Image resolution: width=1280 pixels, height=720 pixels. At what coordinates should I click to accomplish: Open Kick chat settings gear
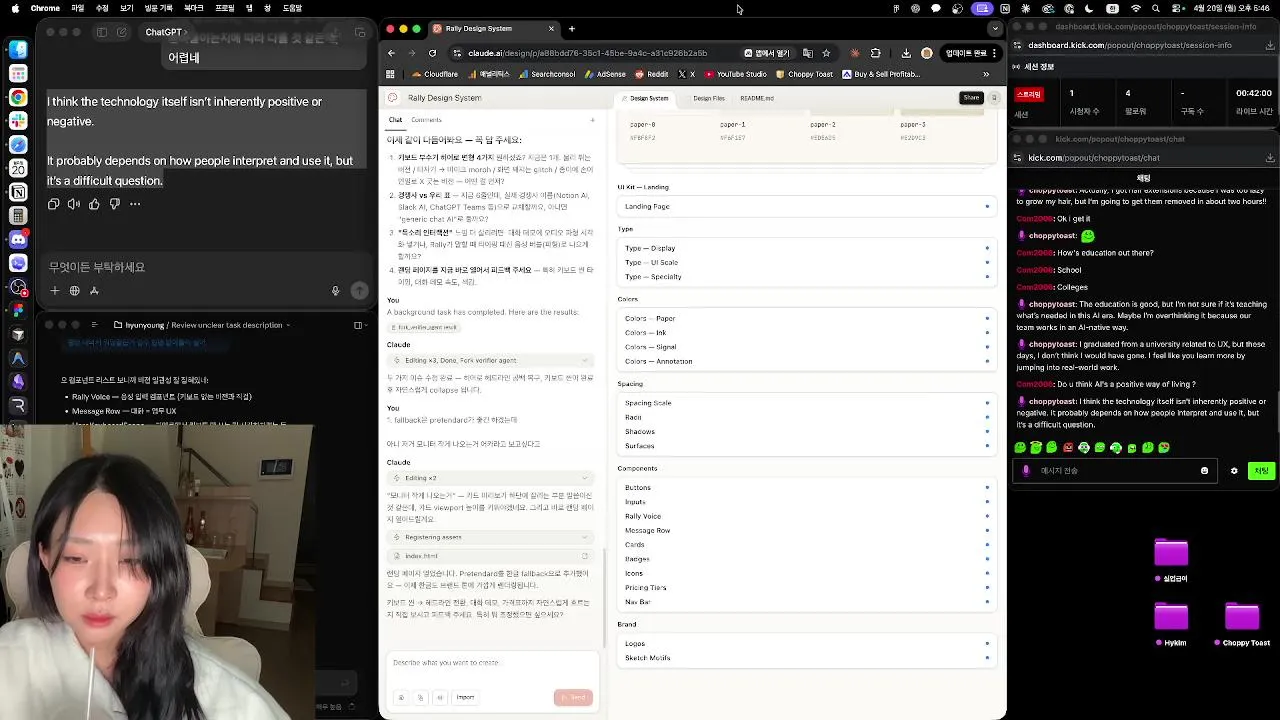(1234, 471)
